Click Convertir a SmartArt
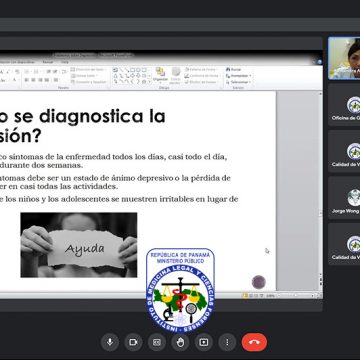This screenshot has height=360, width=360. coord(89,82)
